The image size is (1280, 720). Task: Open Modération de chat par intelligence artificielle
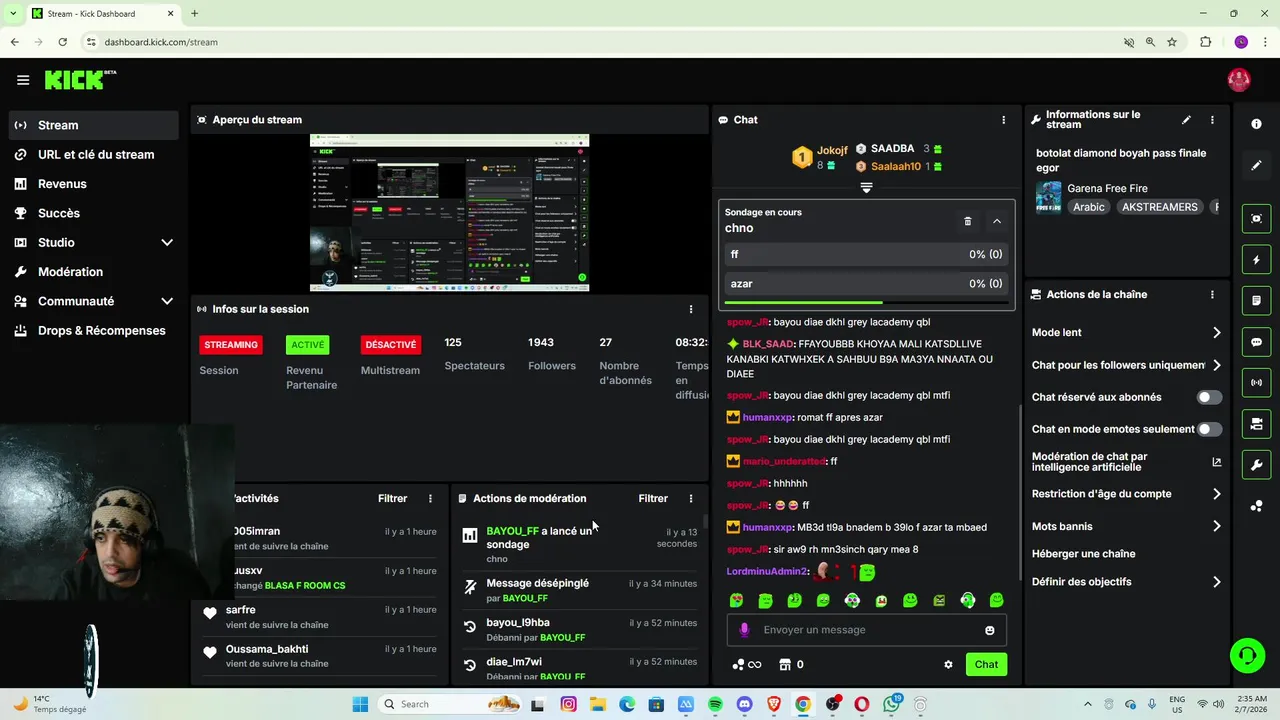click(1126, 461)
